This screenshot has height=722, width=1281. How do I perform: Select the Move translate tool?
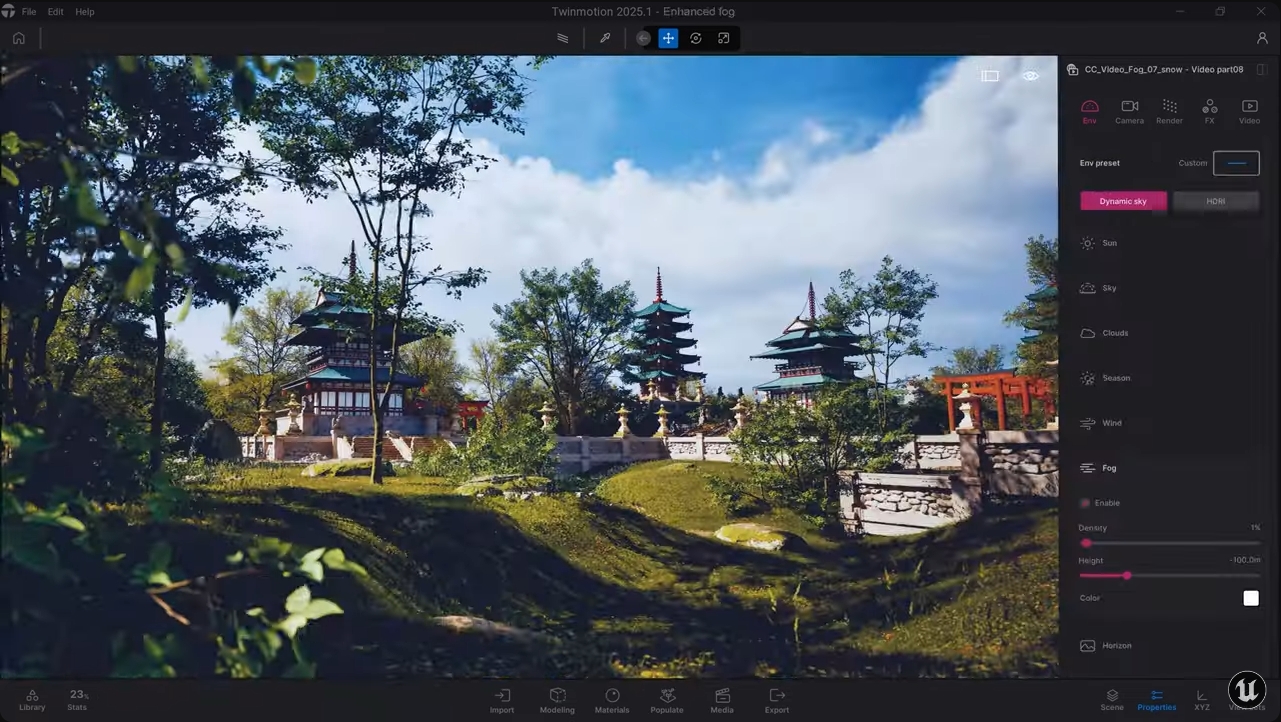pos(668,38)
